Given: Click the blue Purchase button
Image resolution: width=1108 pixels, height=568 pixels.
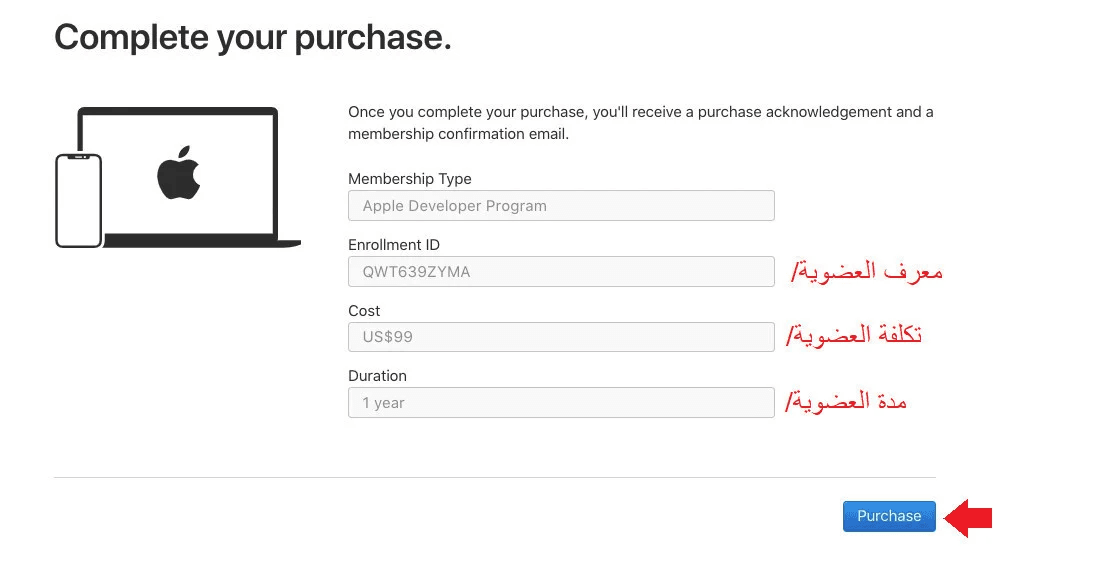Looking at the screenshot, I should coord(889,516).
